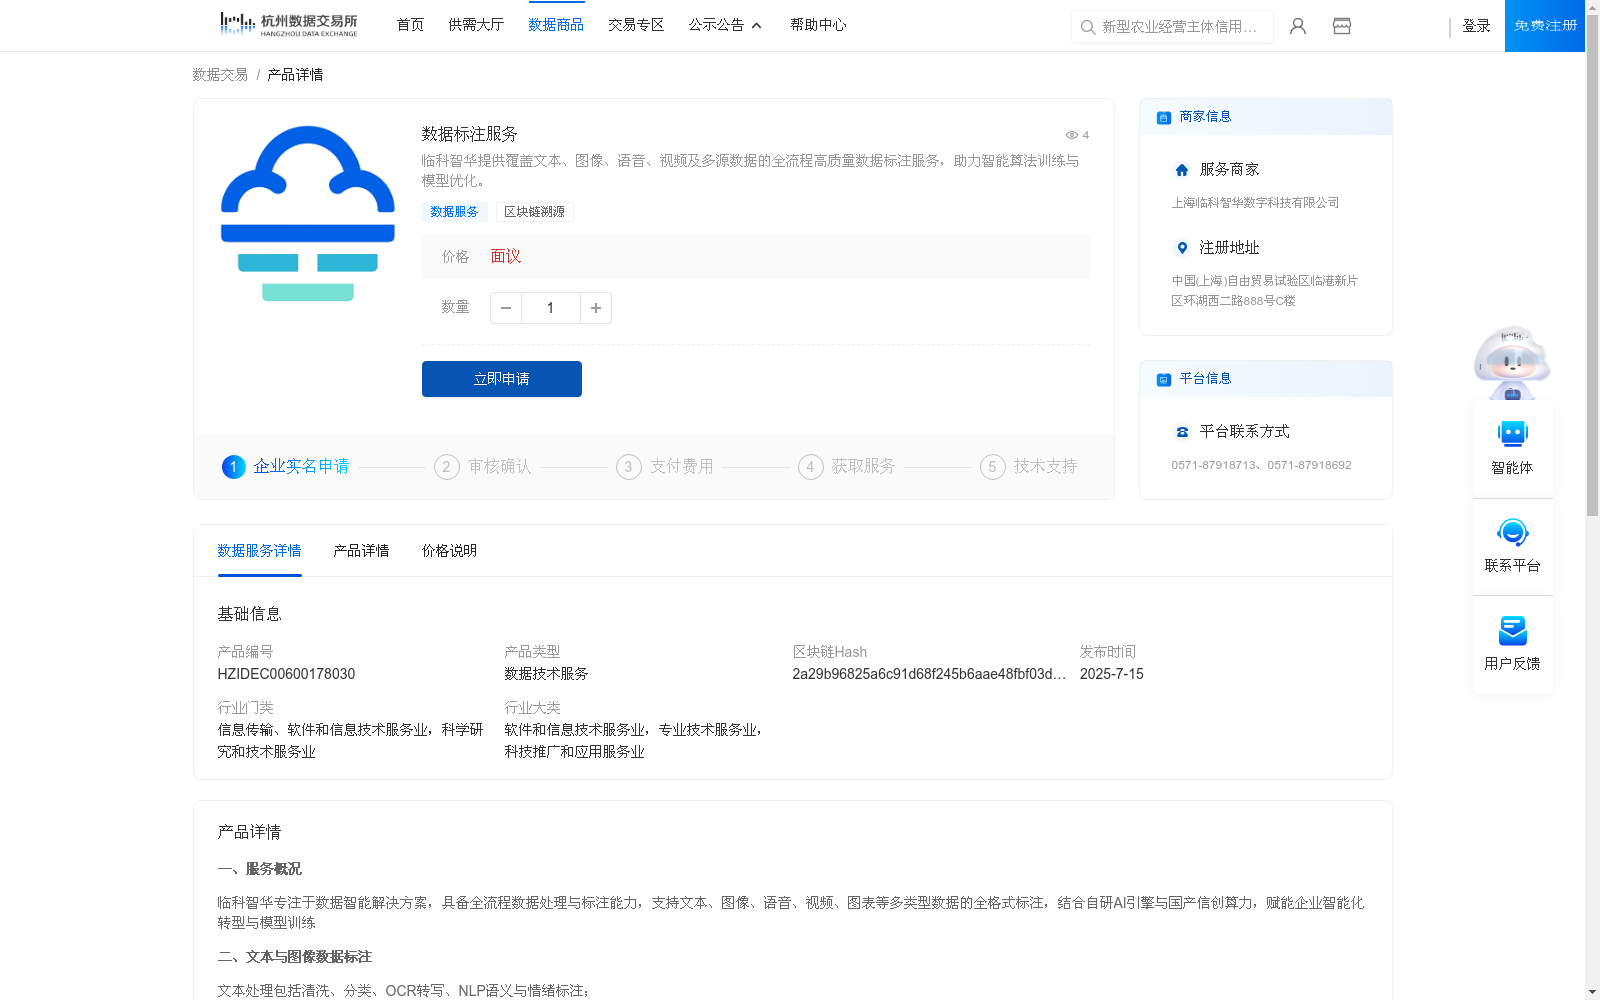
Task: Click step 2 审核确认
Action: coord(483,467)
